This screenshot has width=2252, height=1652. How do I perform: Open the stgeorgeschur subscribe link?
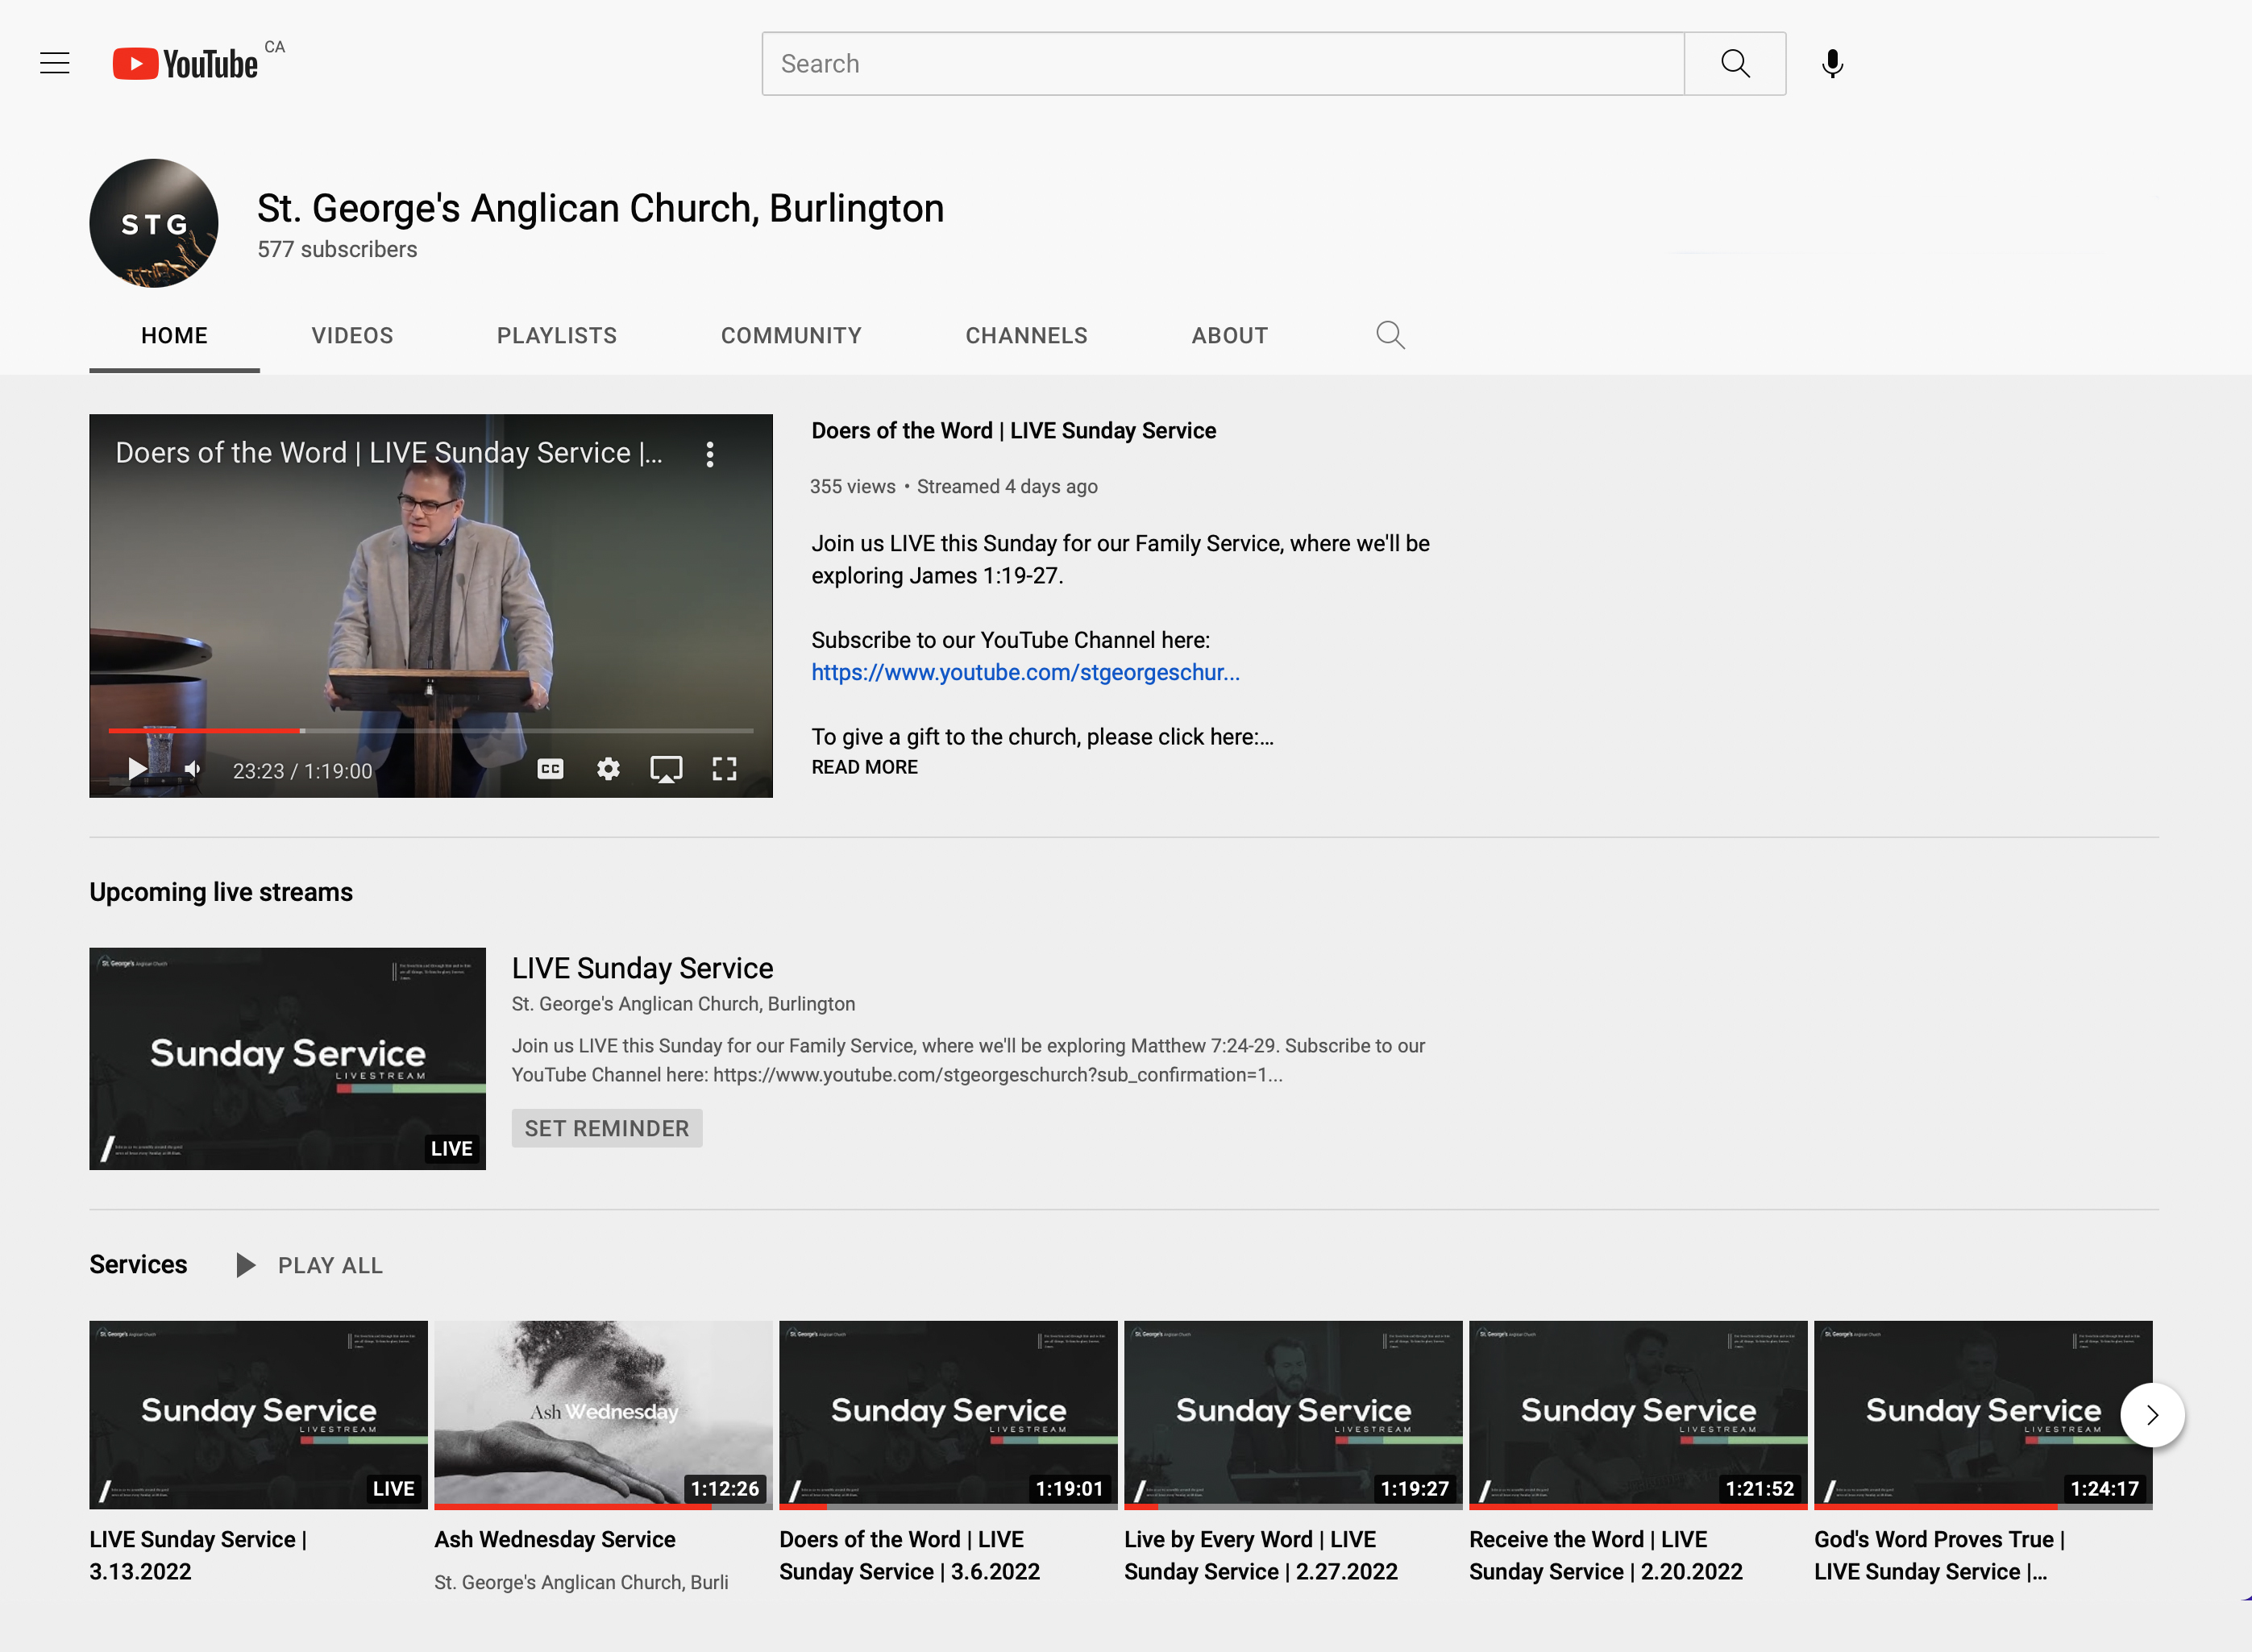(x=1025, y=672)
